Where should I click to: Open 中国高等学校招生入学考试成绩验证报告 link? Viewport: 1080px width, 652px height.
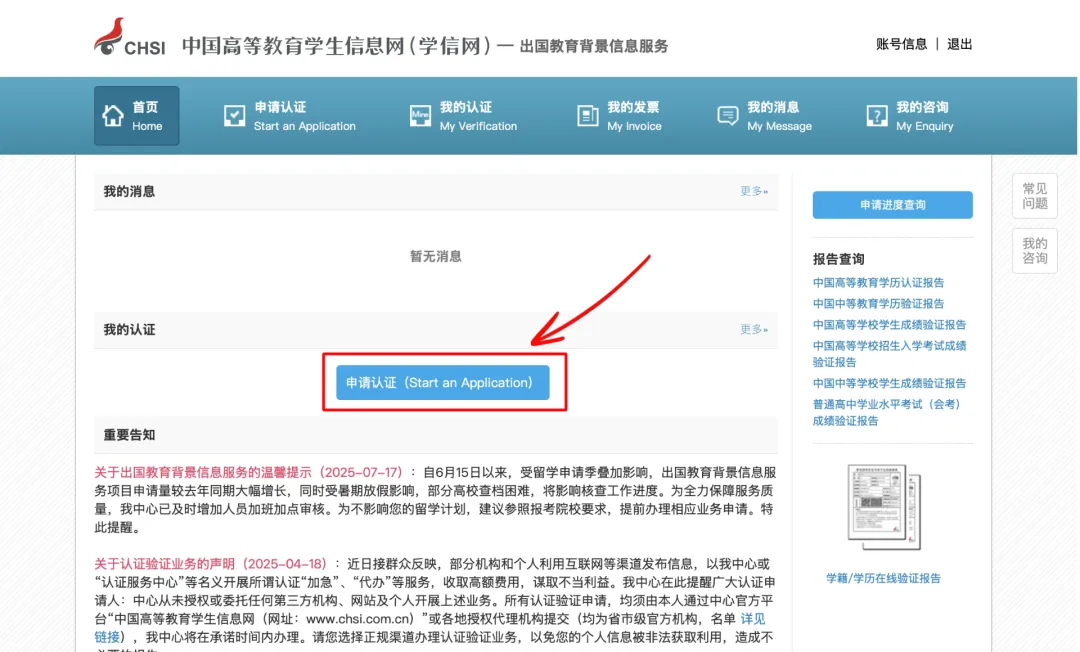[x=889, y=354]
